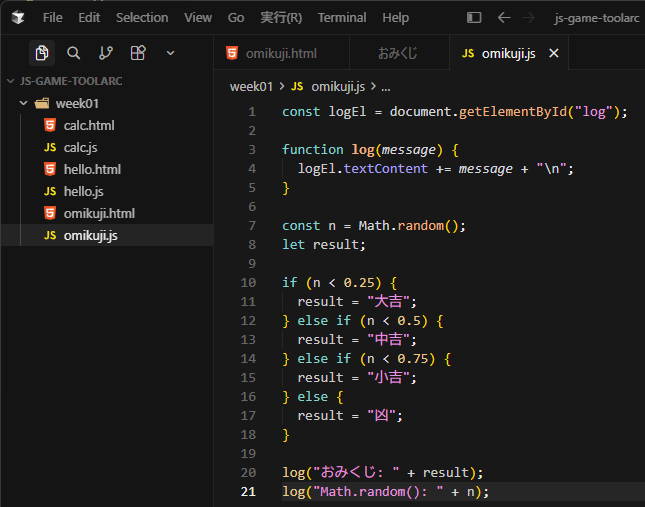
Task: Click the week01 folder icon
Action: pos(42,103)
